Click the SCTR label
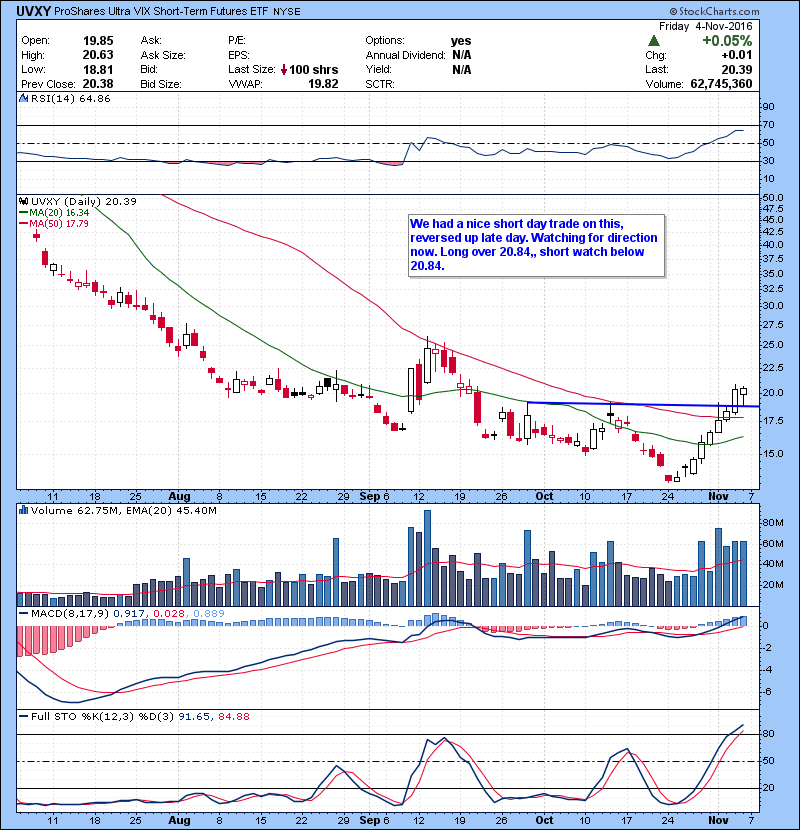The image size is (800, 830). 380,84
